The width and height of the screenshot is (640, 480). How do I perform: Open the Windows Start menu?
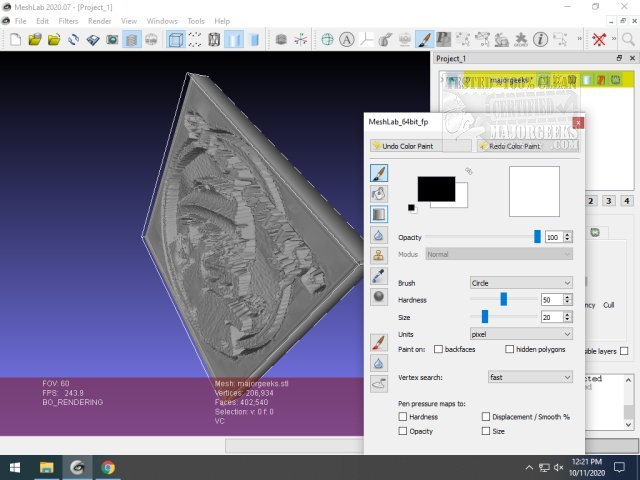click(15, 467)
